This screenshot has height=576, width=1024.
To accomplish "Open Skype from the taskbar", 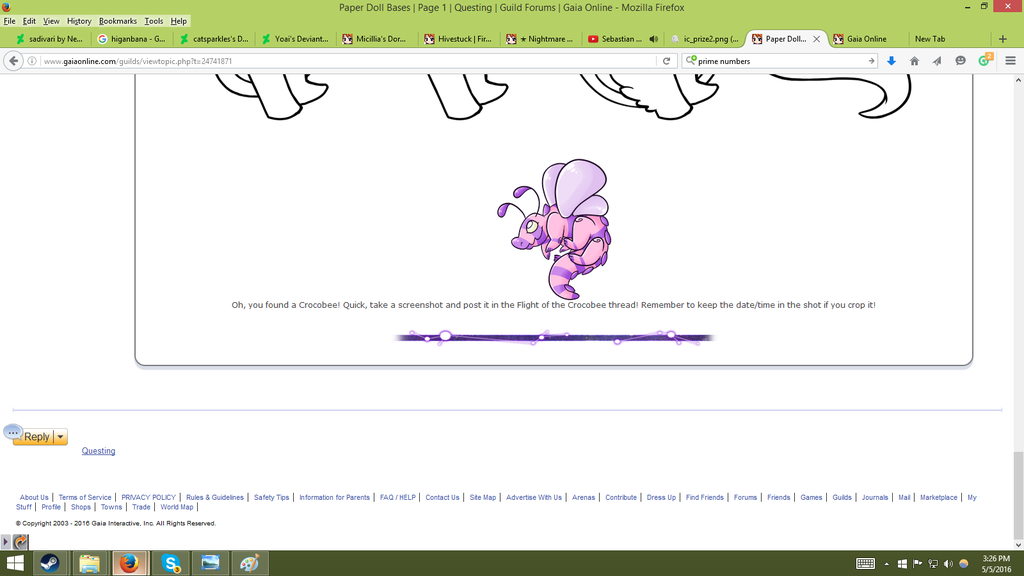I will 170,563.
